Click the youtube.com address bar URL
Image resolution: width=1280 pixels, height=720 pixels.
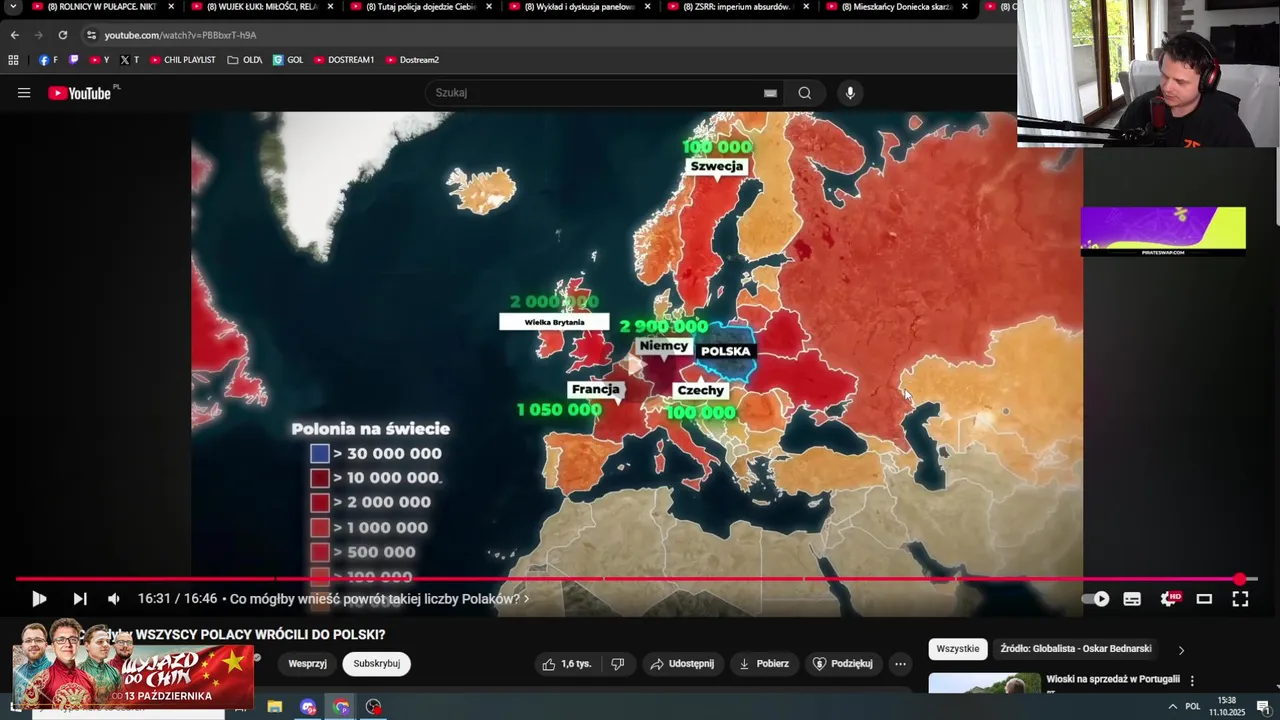[180, 35]
